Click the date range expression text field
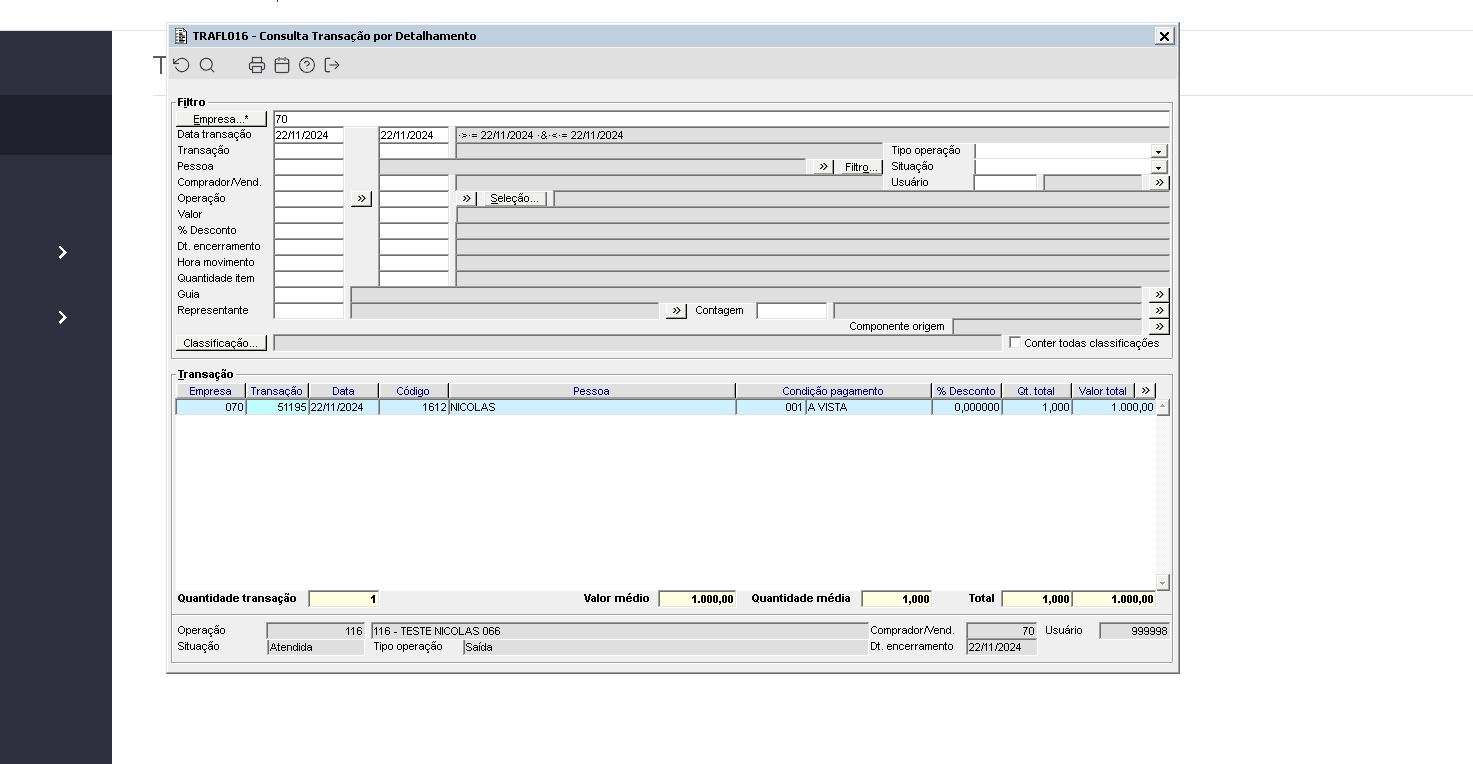The height and width of the screenshot is (764, 1473). pos(812,135)
